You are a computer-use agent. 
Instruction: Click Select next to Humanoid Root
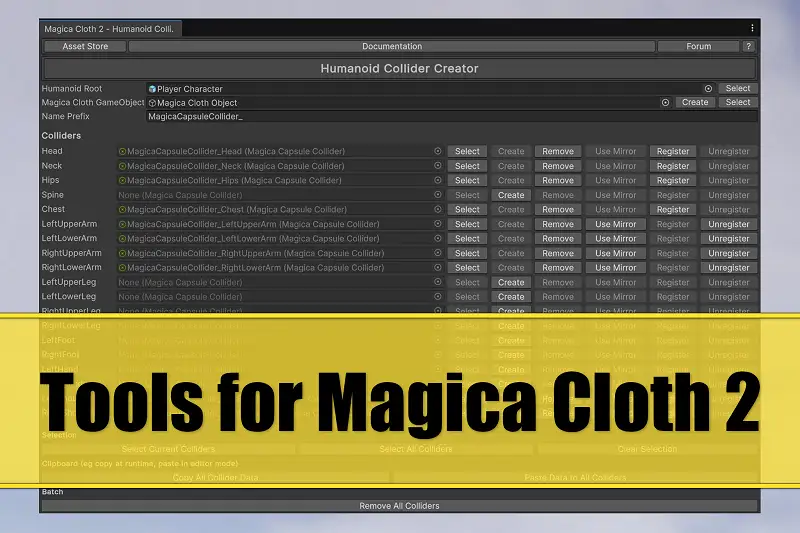(738, 88)
